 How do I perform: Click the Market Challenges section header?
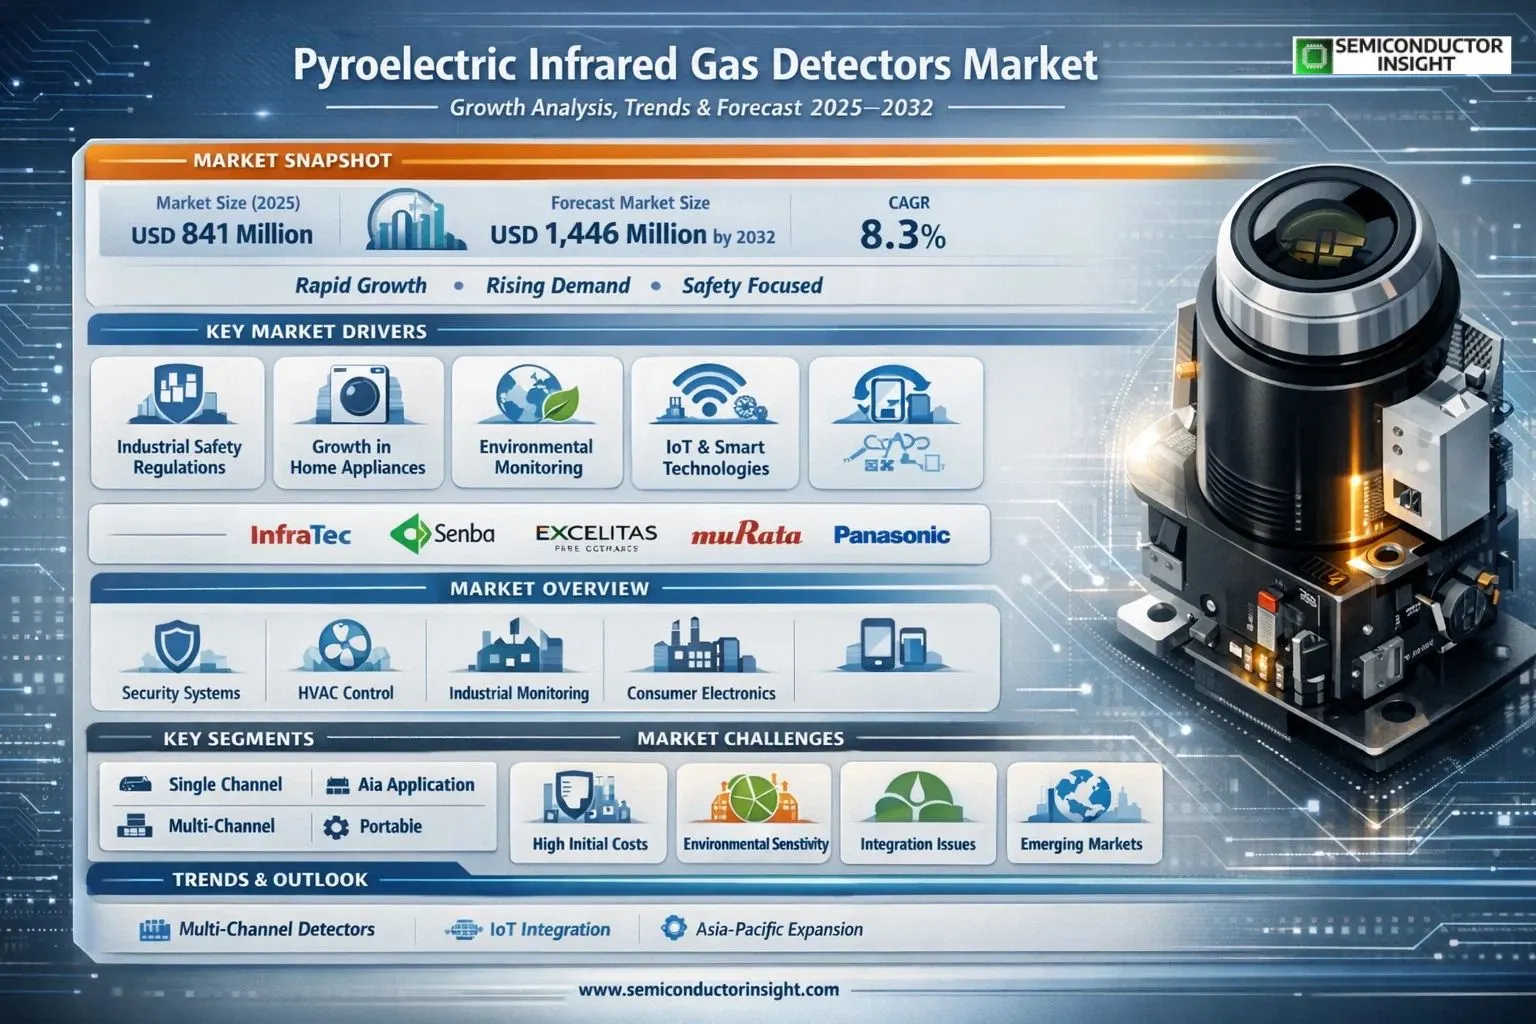(x=740, y=739)
